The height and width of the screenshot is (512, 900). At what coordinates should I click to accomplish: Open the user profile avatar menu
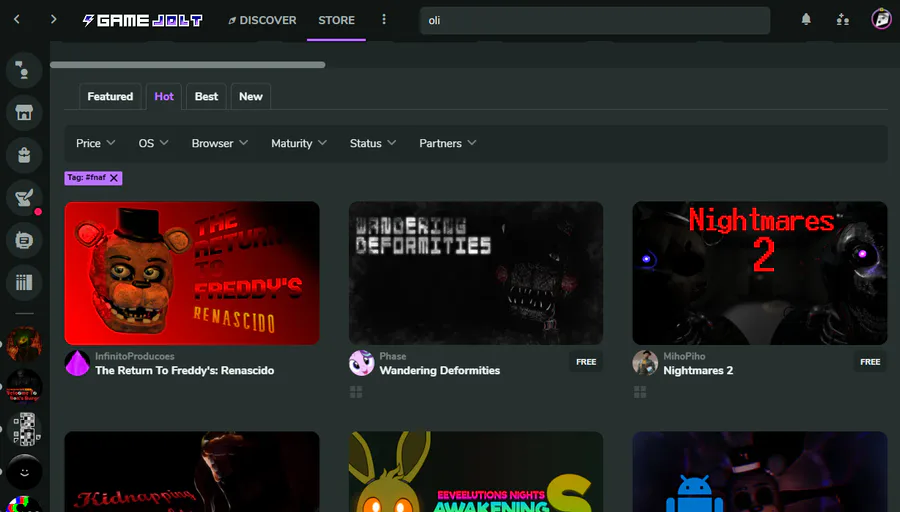pos(881,19)
